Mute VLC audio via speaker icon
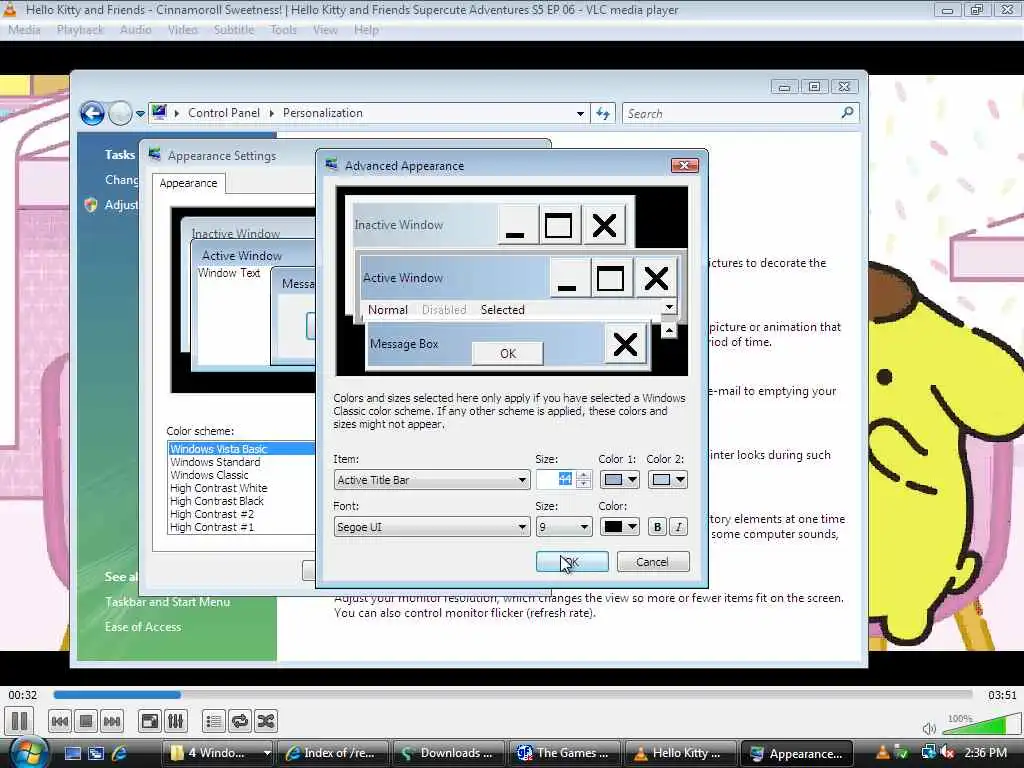1024x768 pixels. (929, 728)
